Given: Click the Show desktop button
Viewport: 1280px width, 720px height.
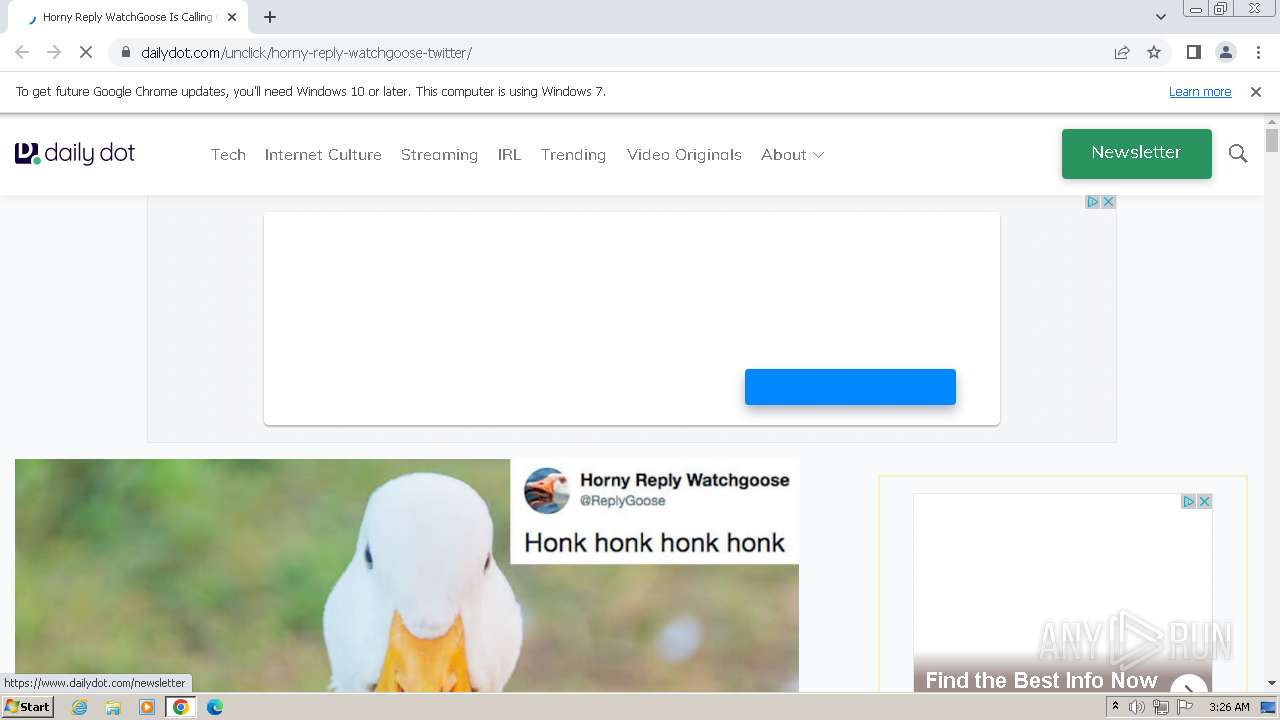Looking at the screenshot, I should pos(1268,707).
